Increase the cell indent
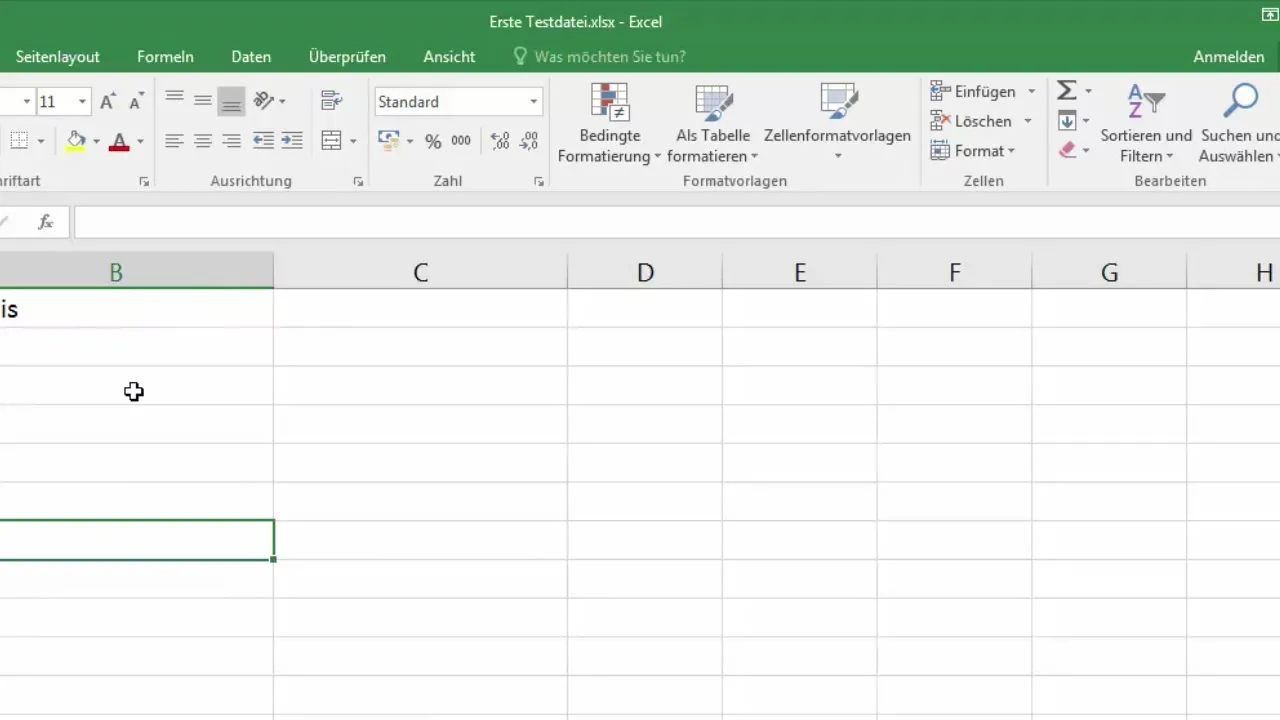 pos(292,141)
